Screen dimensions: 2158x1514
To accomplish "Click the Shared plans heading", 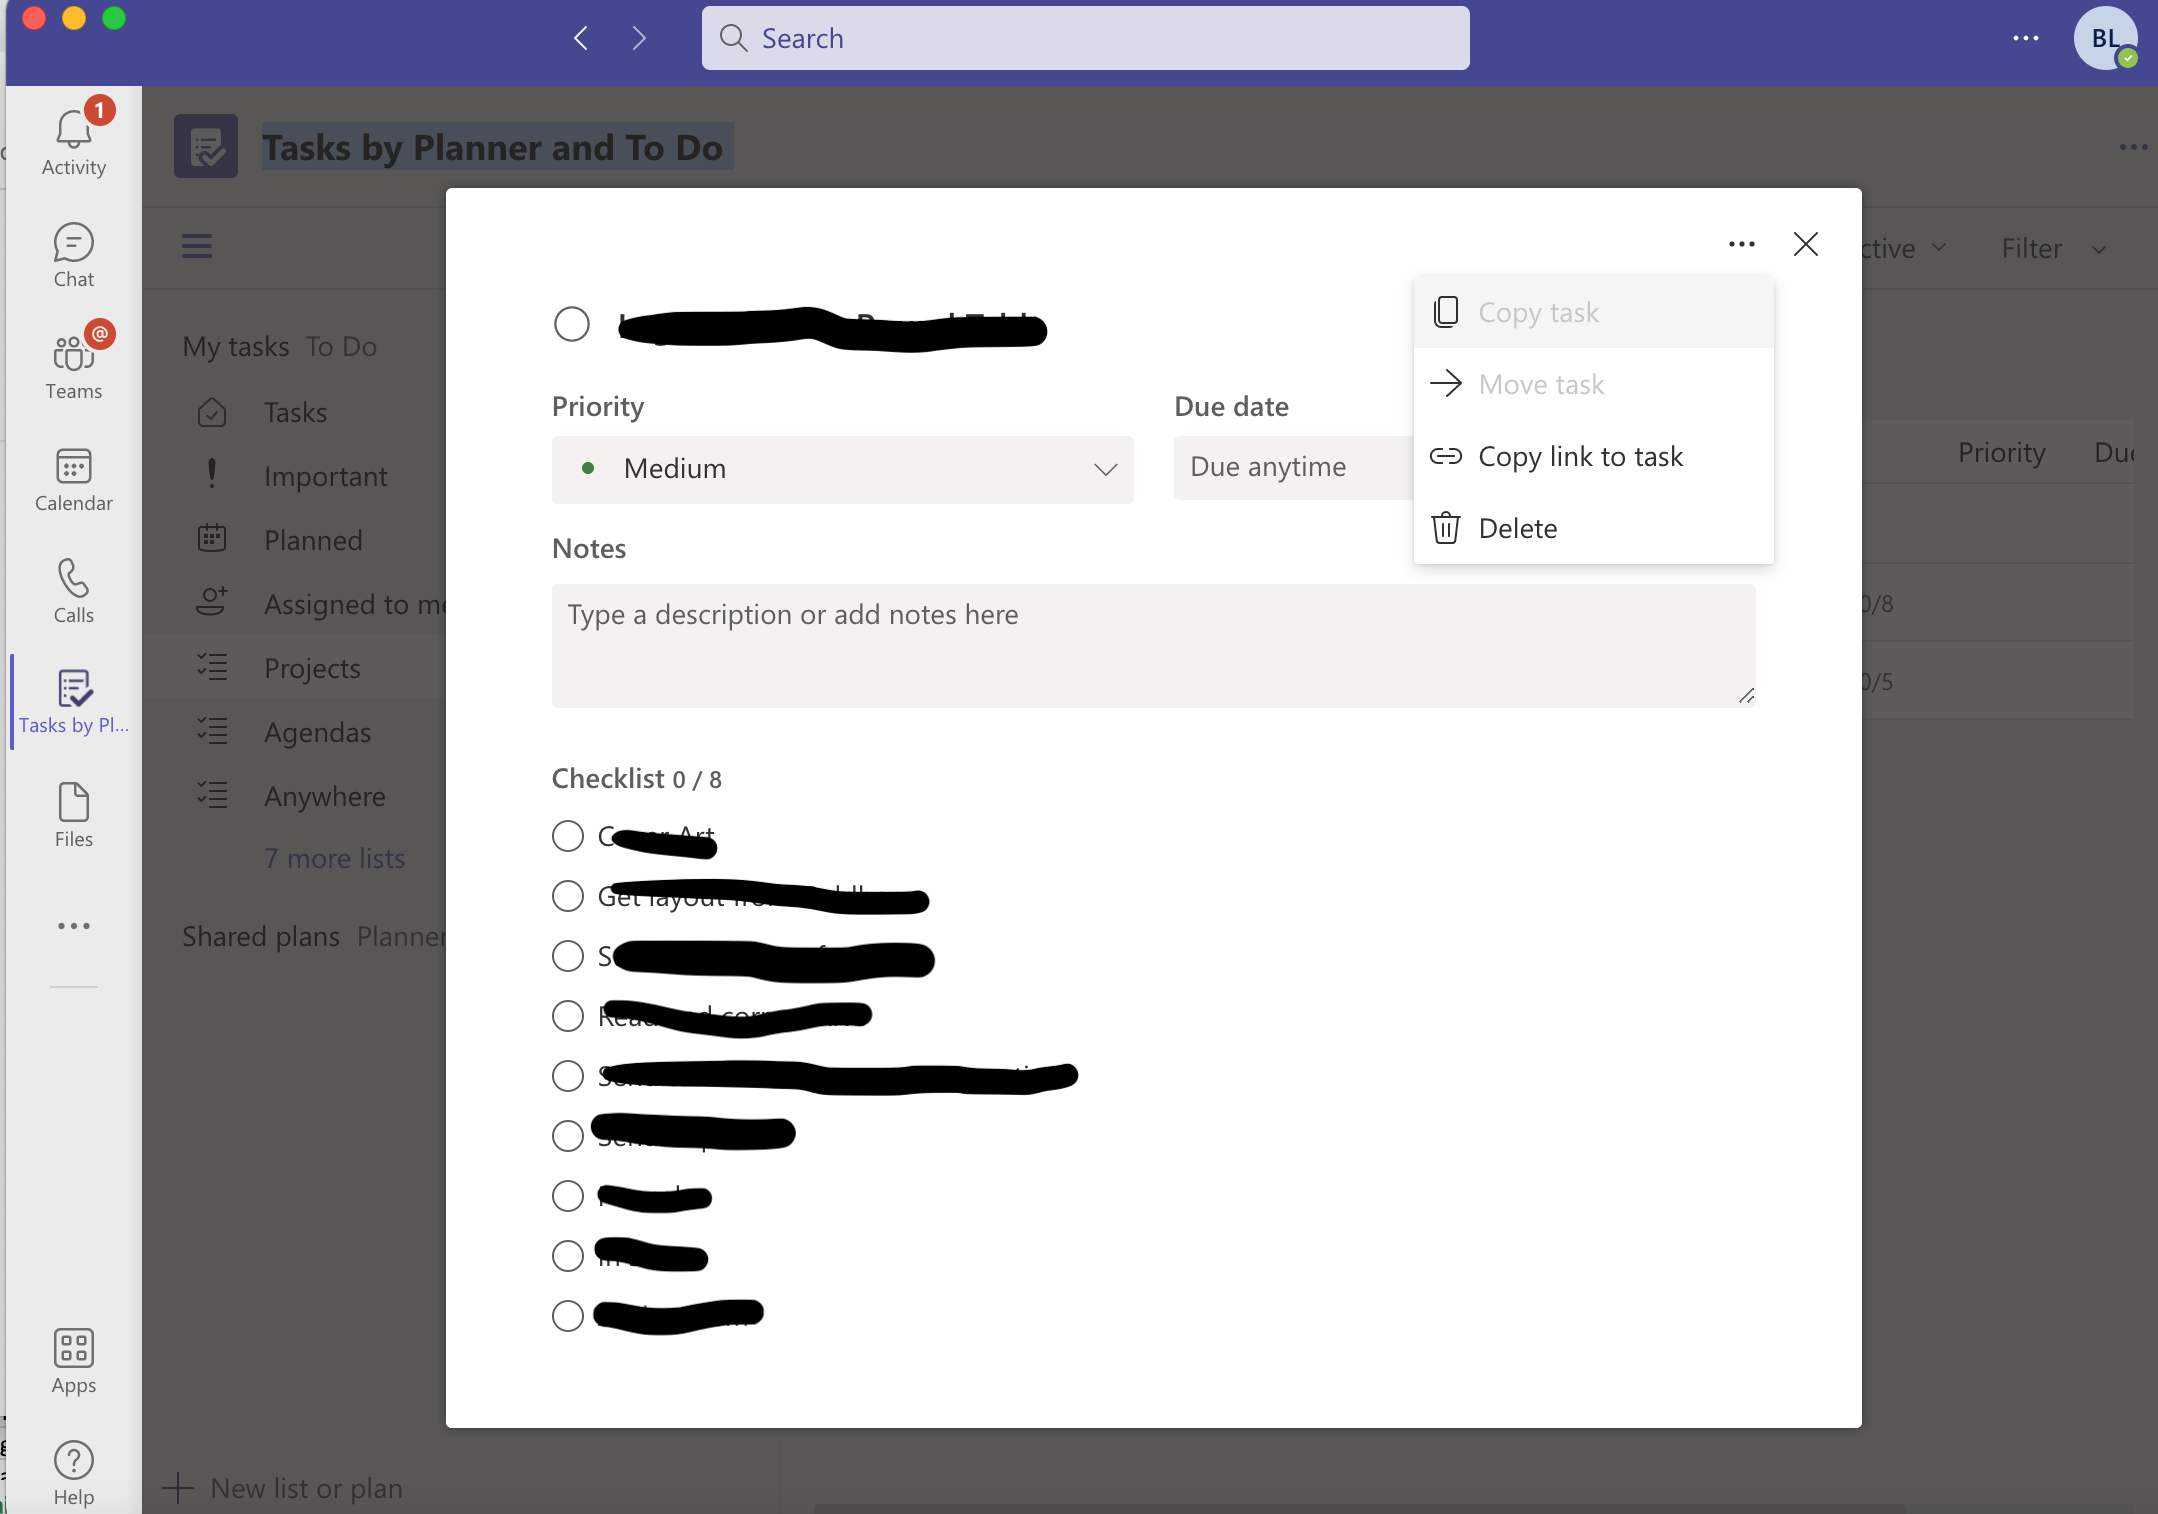I will (x=261, y=936).
